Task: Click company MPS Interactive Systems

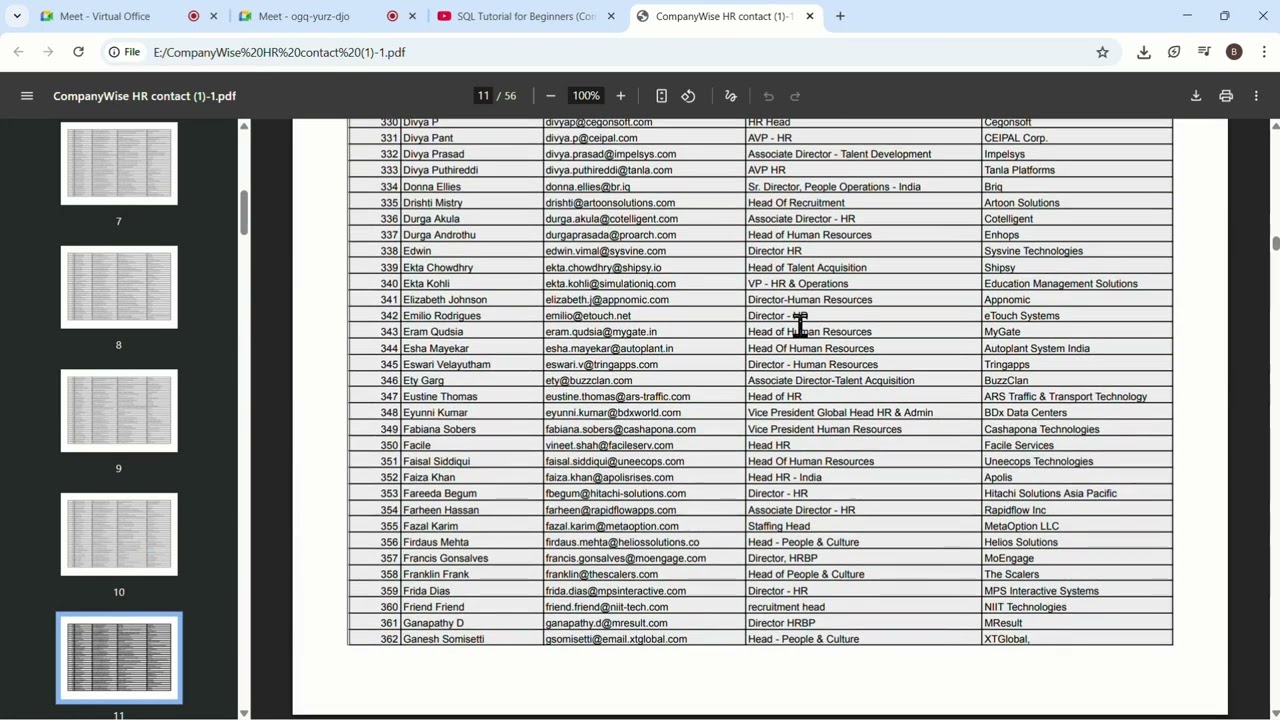Action: pos(1041,591)
